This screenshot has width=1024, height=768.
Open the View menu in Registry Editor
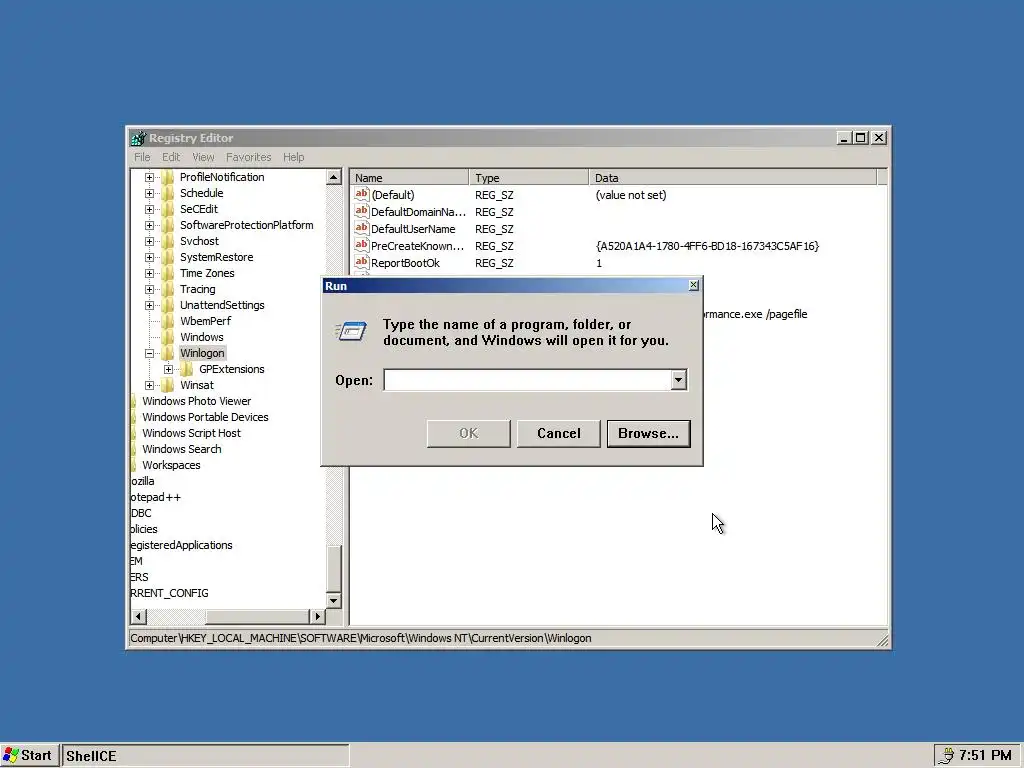pos(203,157)
